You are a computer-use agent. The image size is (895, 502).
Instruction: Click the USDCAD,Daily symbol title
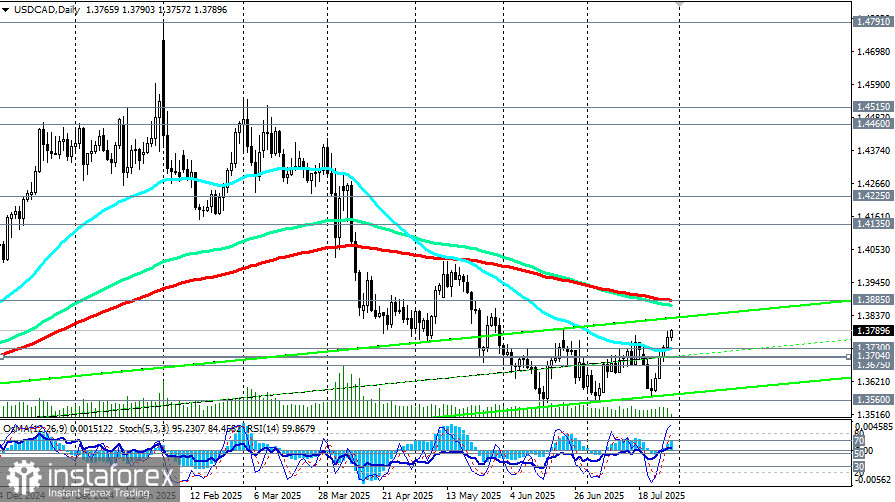click(46, 10)
